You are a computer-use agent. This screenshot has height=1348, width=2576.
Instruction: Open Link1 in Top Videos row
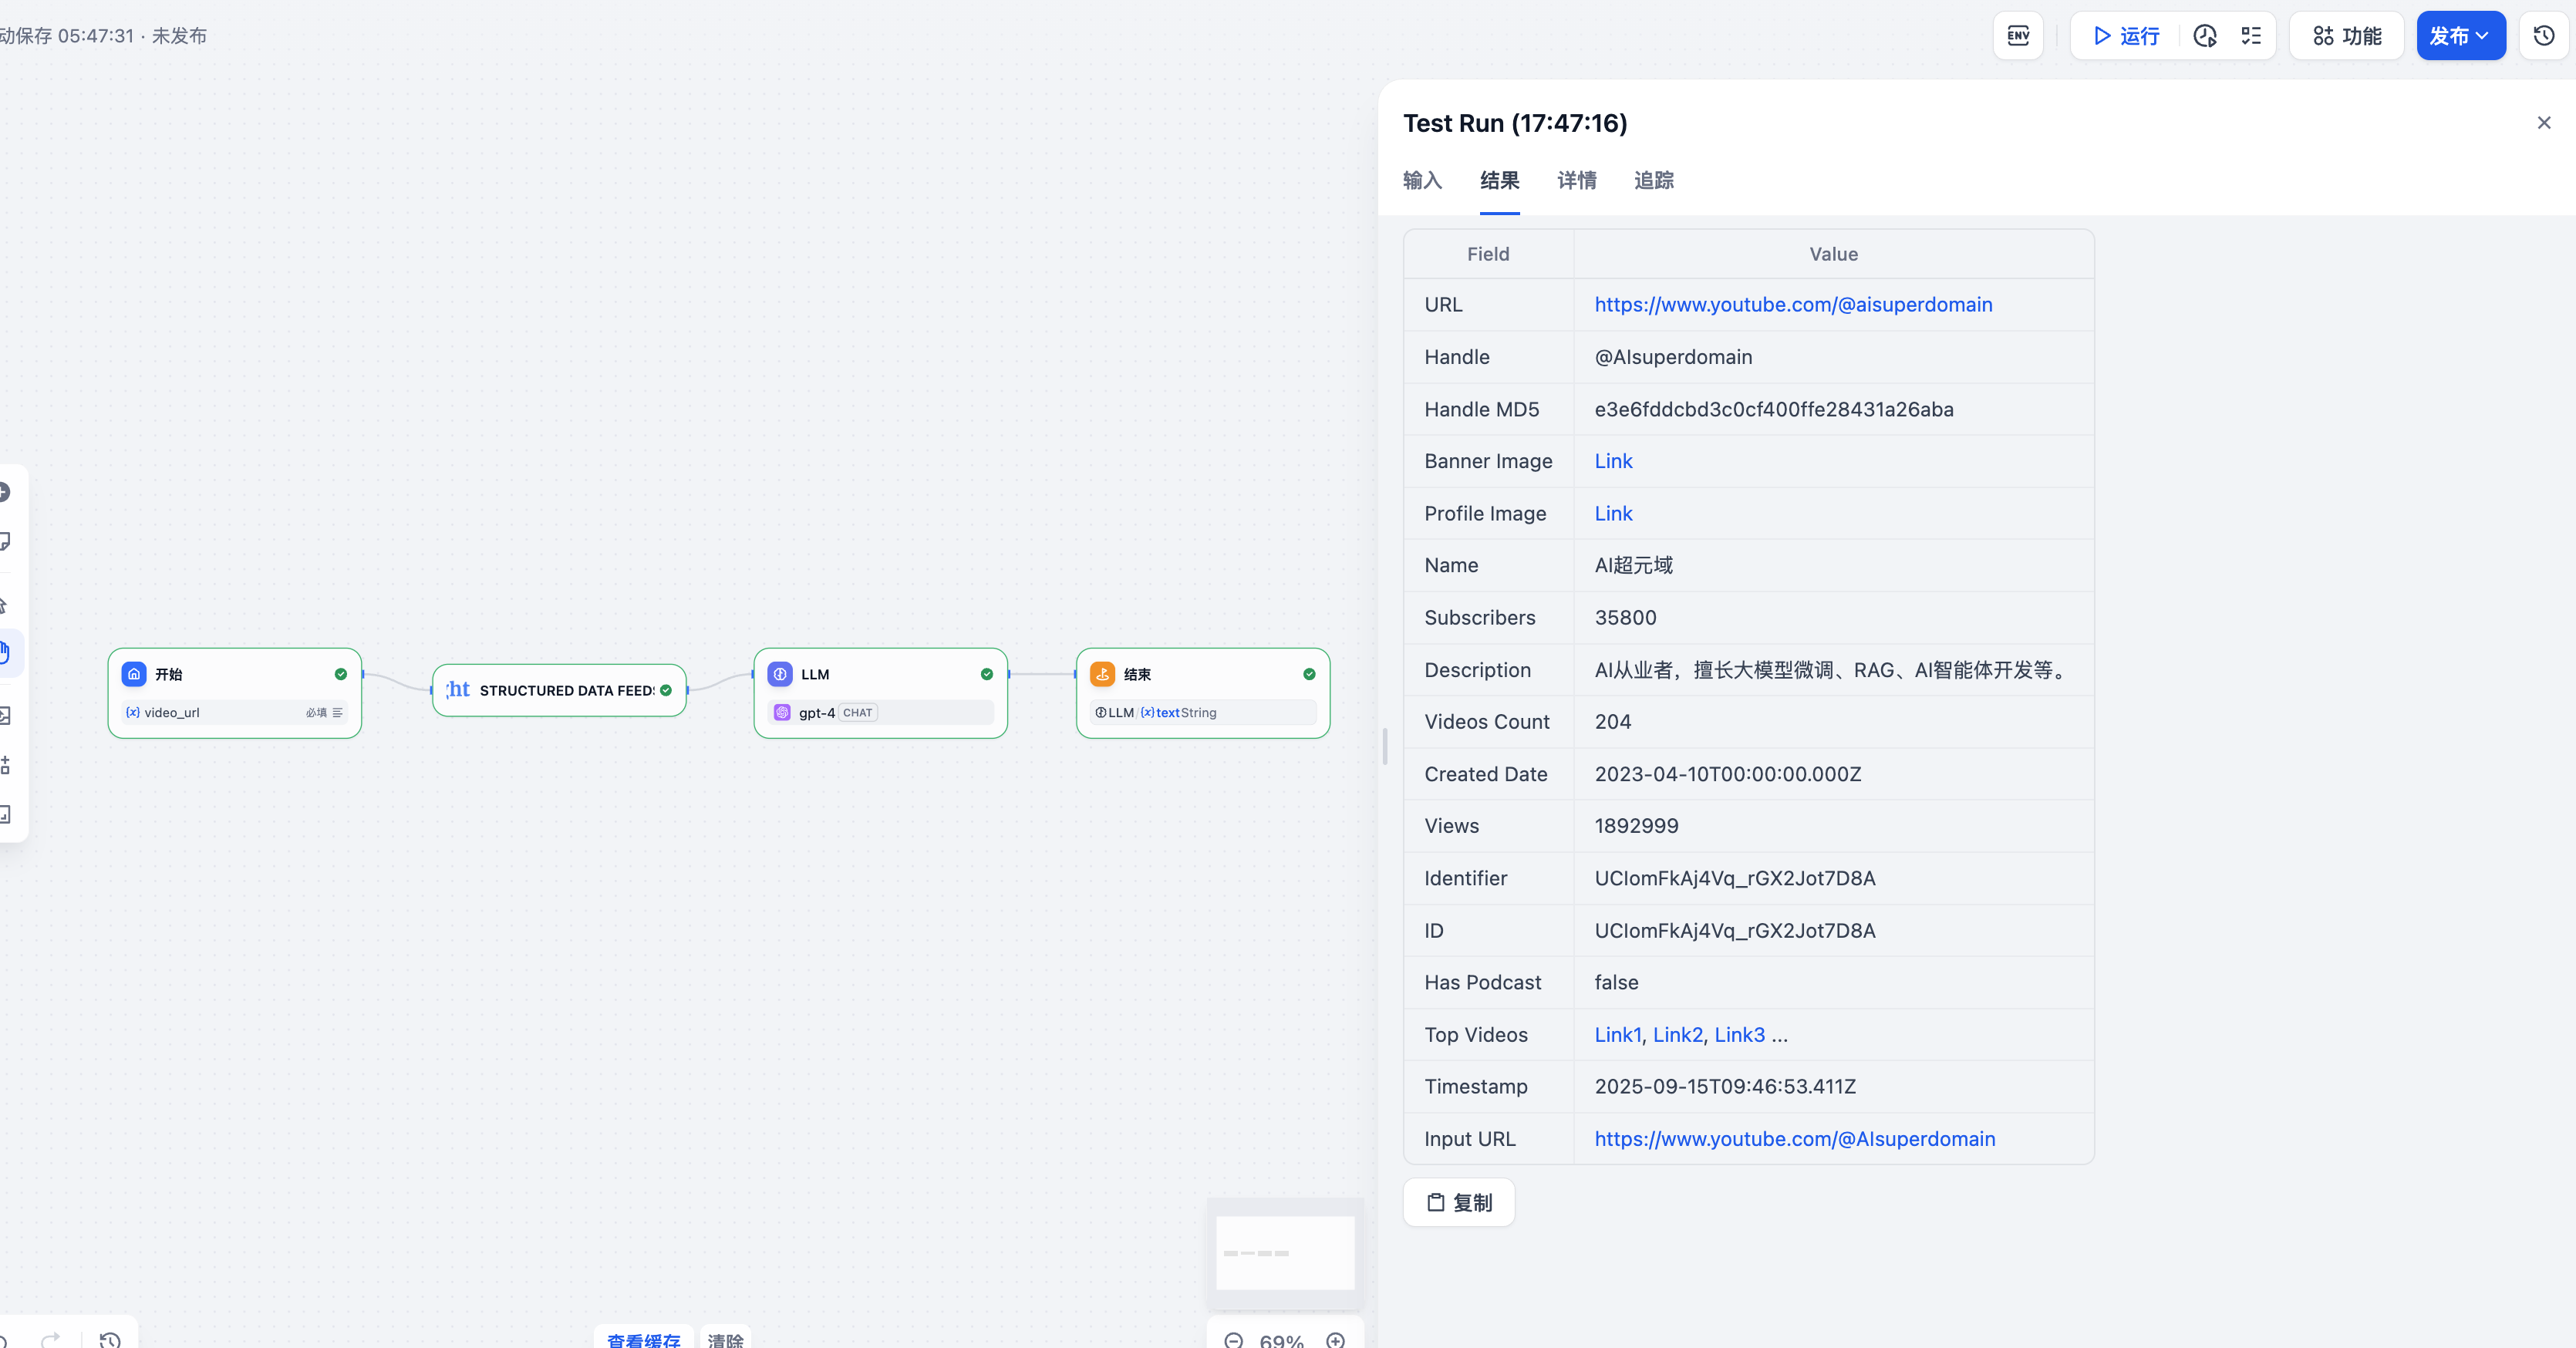(x=1617, y=1035)
